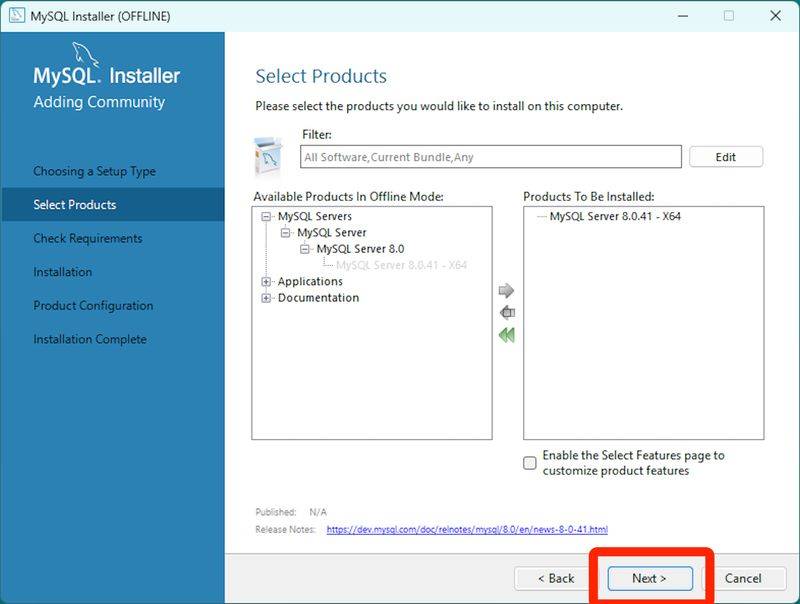Expand the Applications tree node
The image size is (800, 604).
coord(266,282)
